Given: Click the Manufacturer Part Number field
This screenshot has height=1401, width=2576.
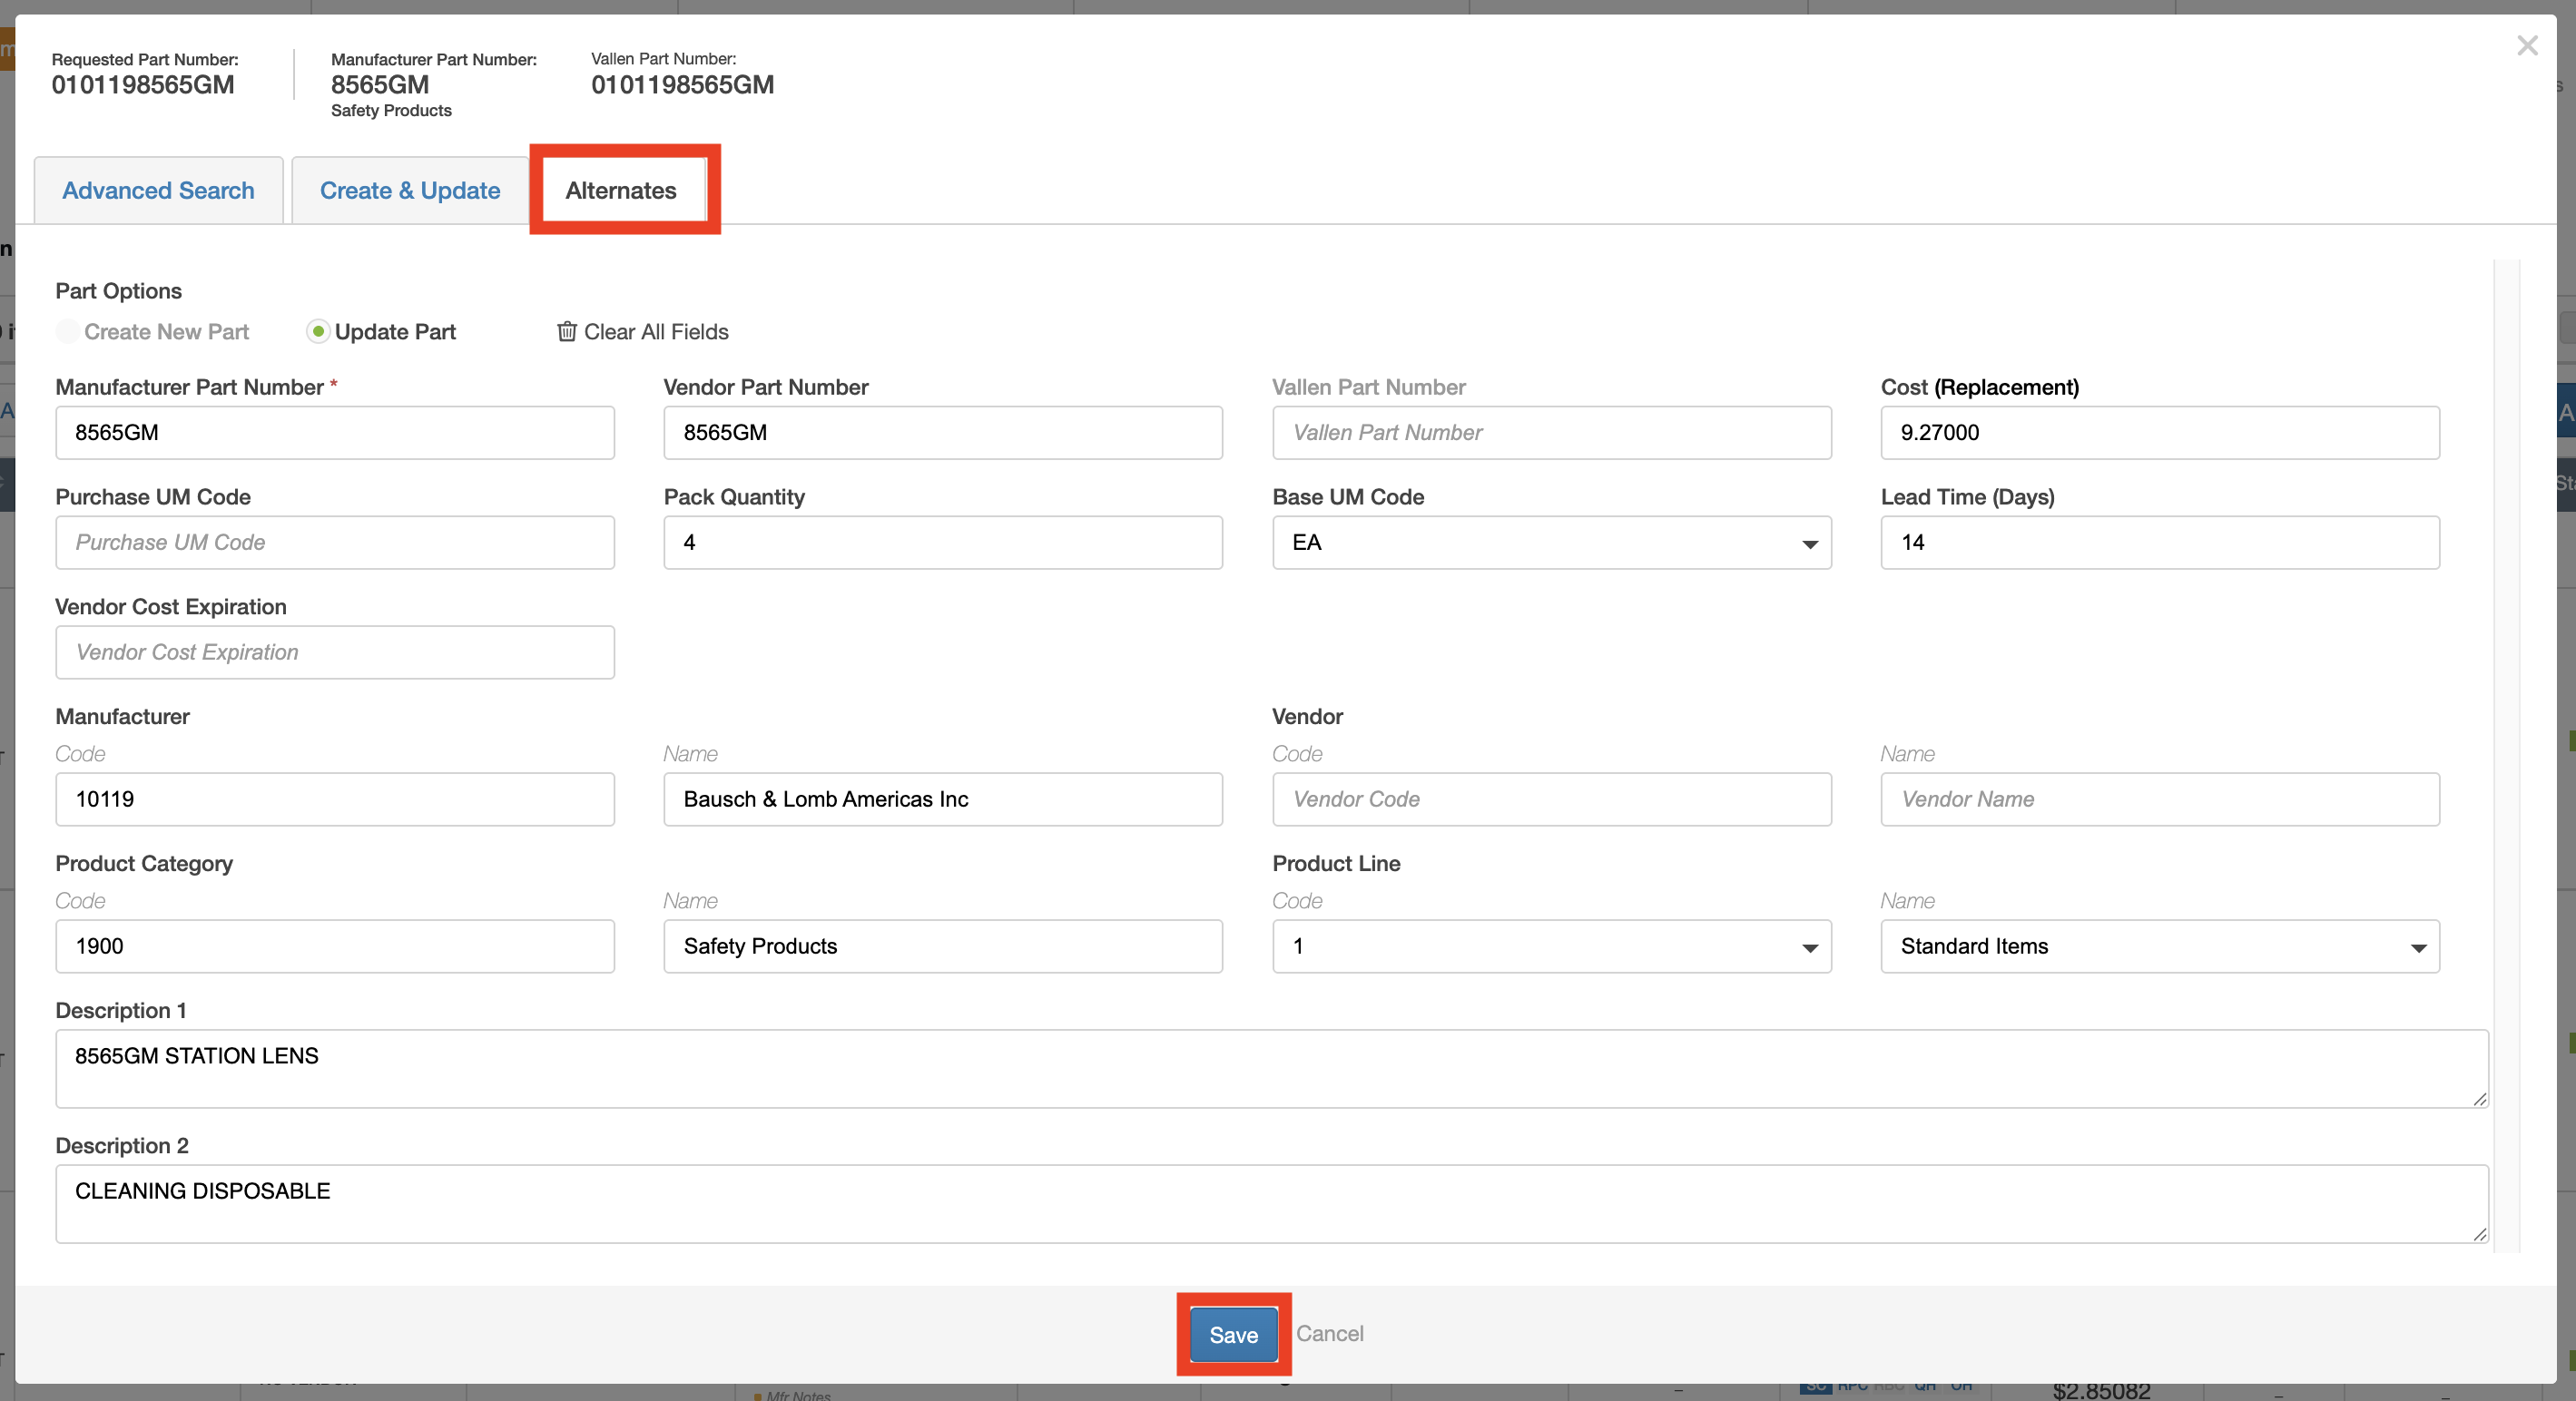Looking at the screenshot, I should click(x=335, y=433).
